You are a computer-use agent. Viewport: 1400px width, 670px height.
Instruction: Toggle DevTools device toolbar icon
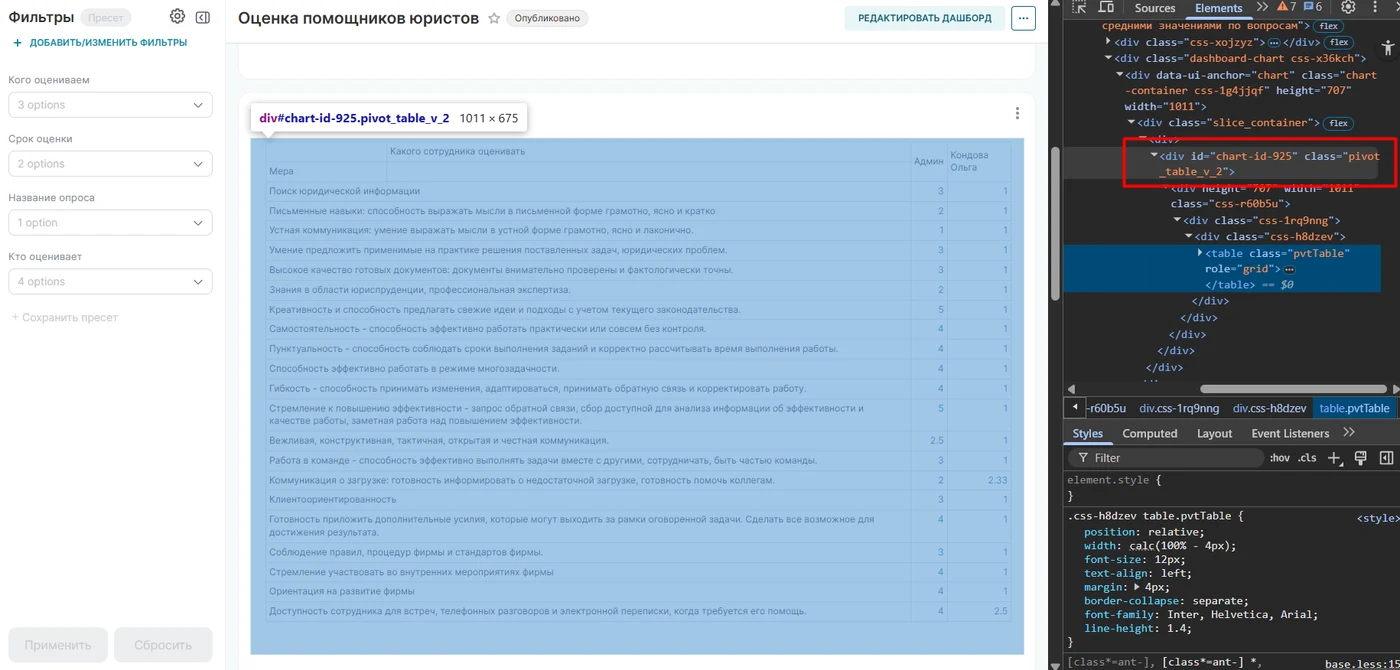pos(1107,7)
